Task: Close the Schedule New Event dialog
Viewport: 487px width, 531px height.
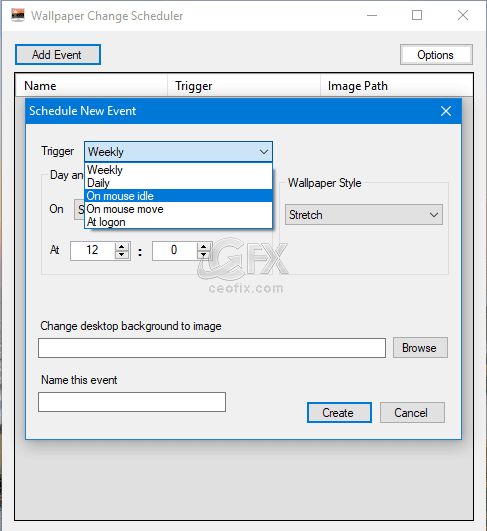Action: click(x=446, y=111)
